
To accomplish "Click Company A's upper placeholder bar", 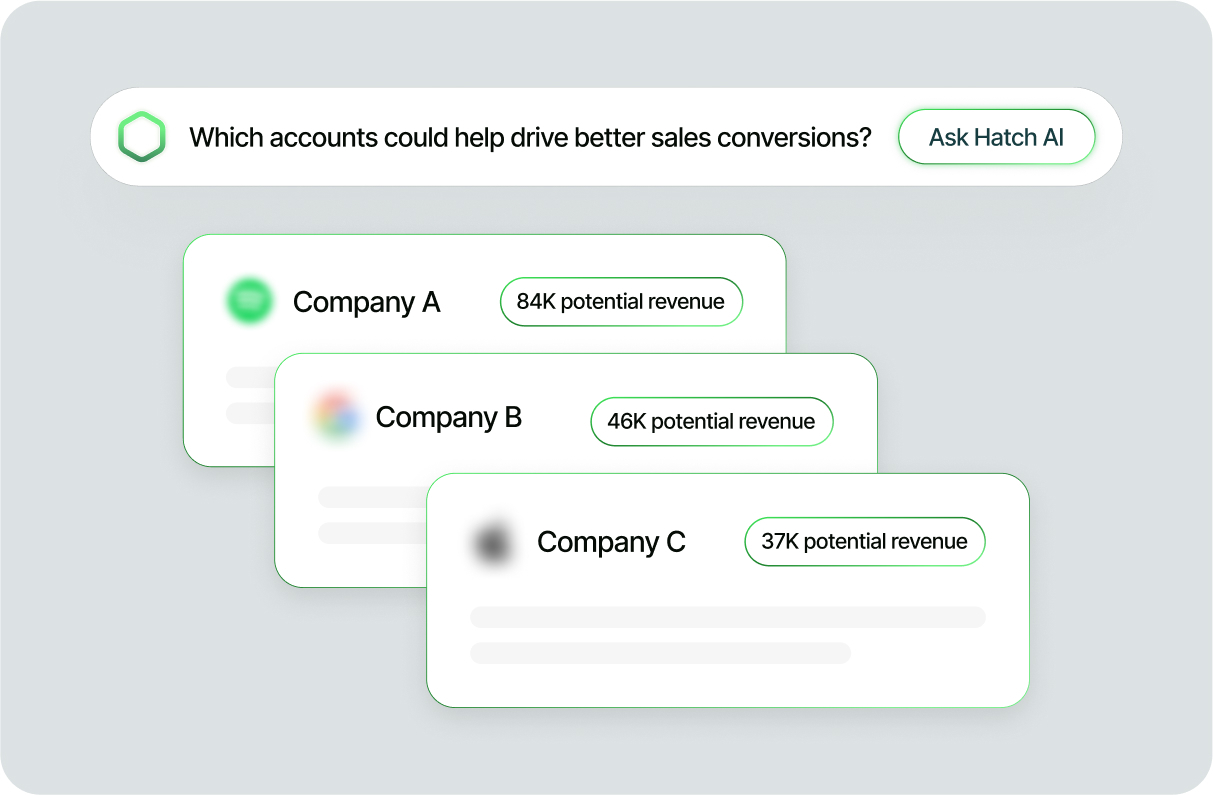I will 251,377.
